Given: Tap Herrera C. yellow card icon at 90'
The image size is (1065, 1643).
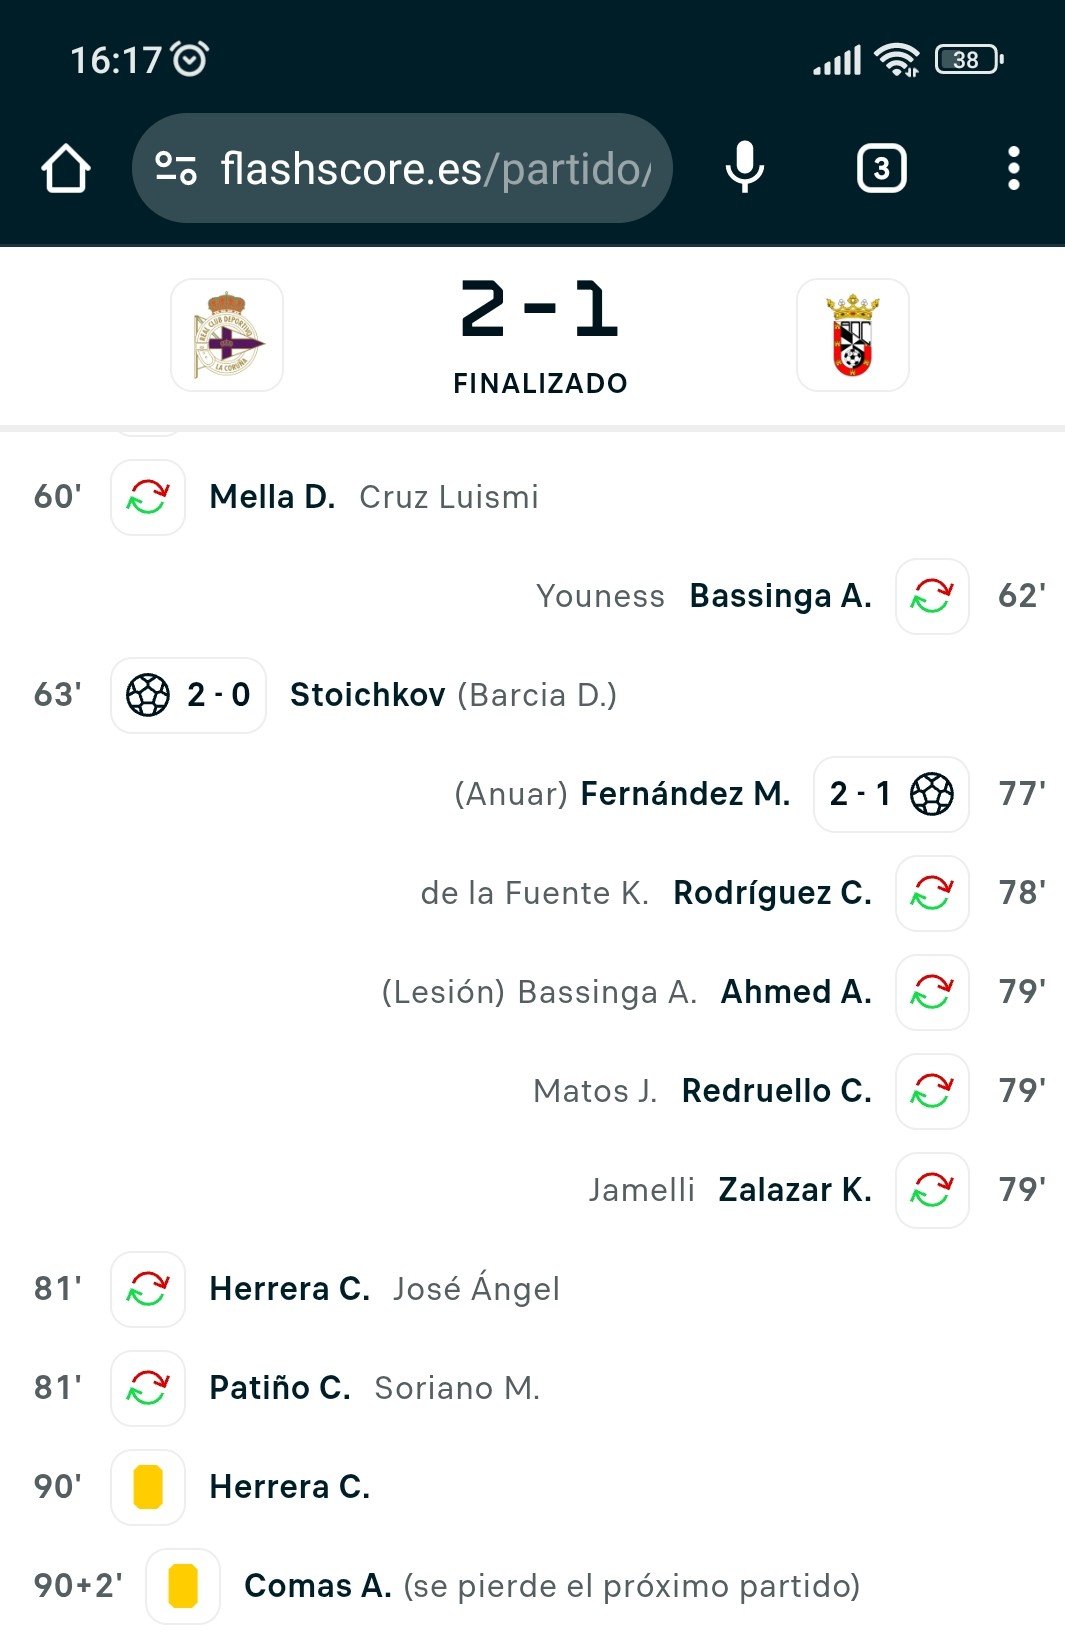Looking at the screenshot, I should [148, 1487].
